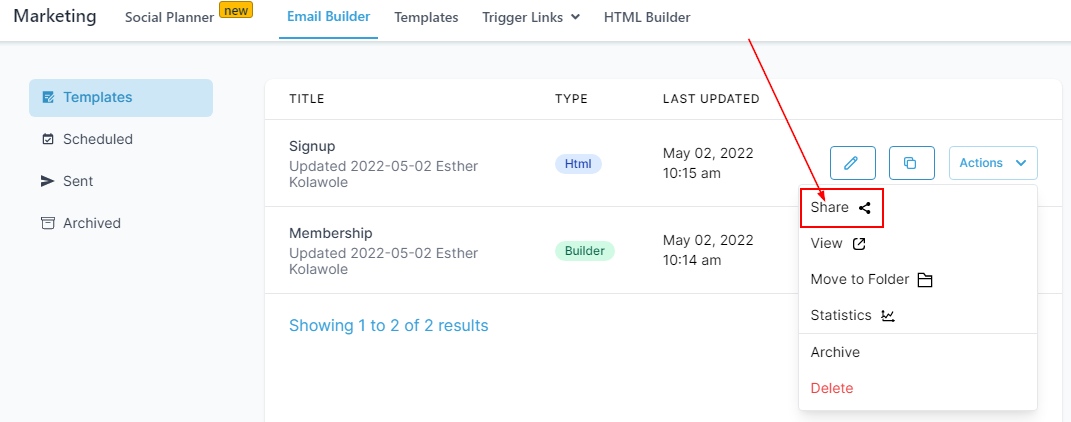Screen dimensions: 1071x422
Task: Collapse the Actions dropdown button
Action: pos(993,162)
